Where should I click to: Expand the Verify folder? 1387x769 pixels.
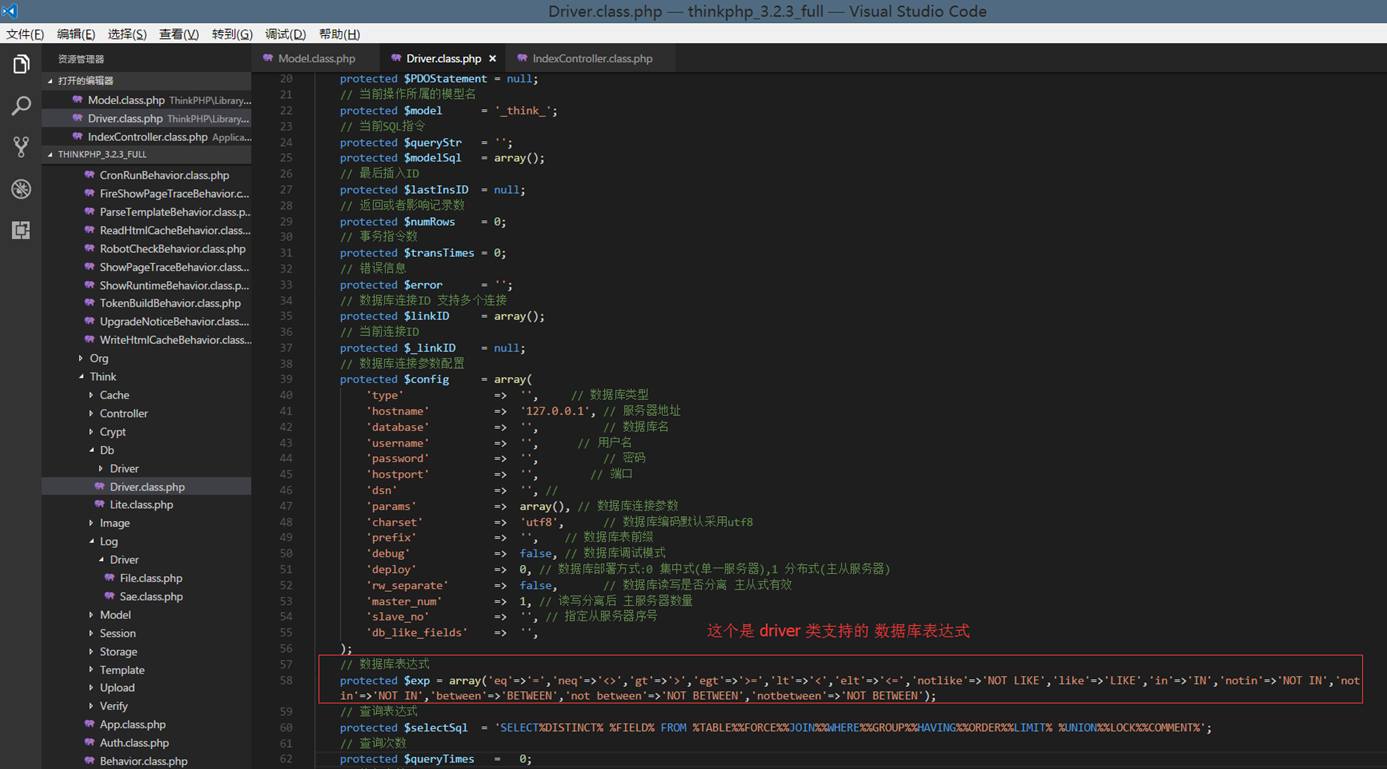pos(113,706)
